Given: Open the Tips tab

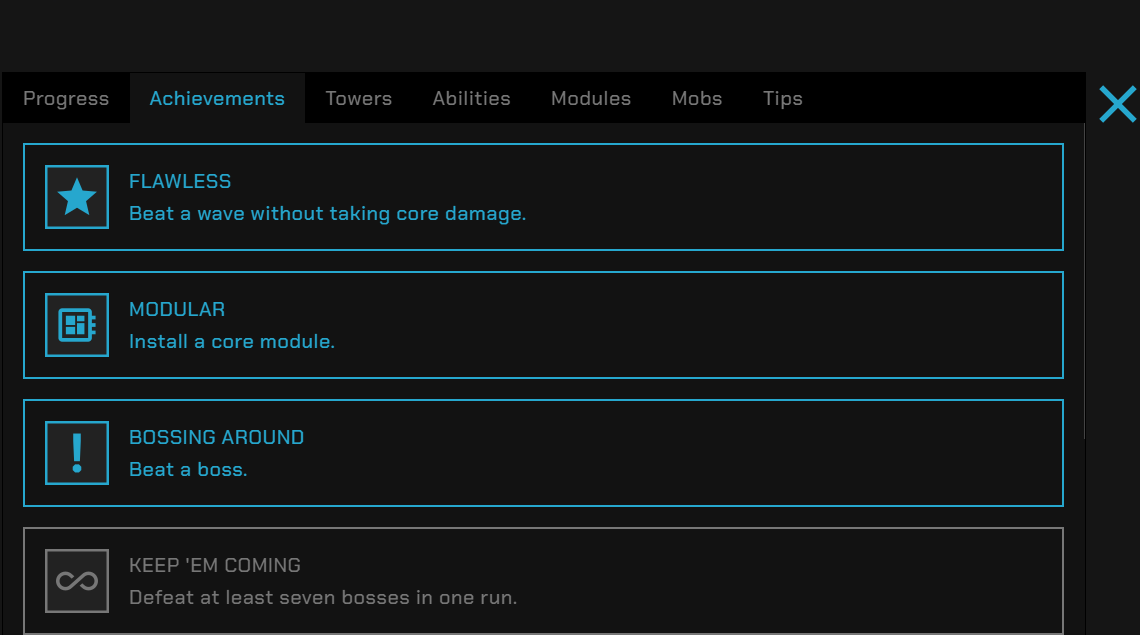Looking at the screenshot, I should (x=782, y=98).
